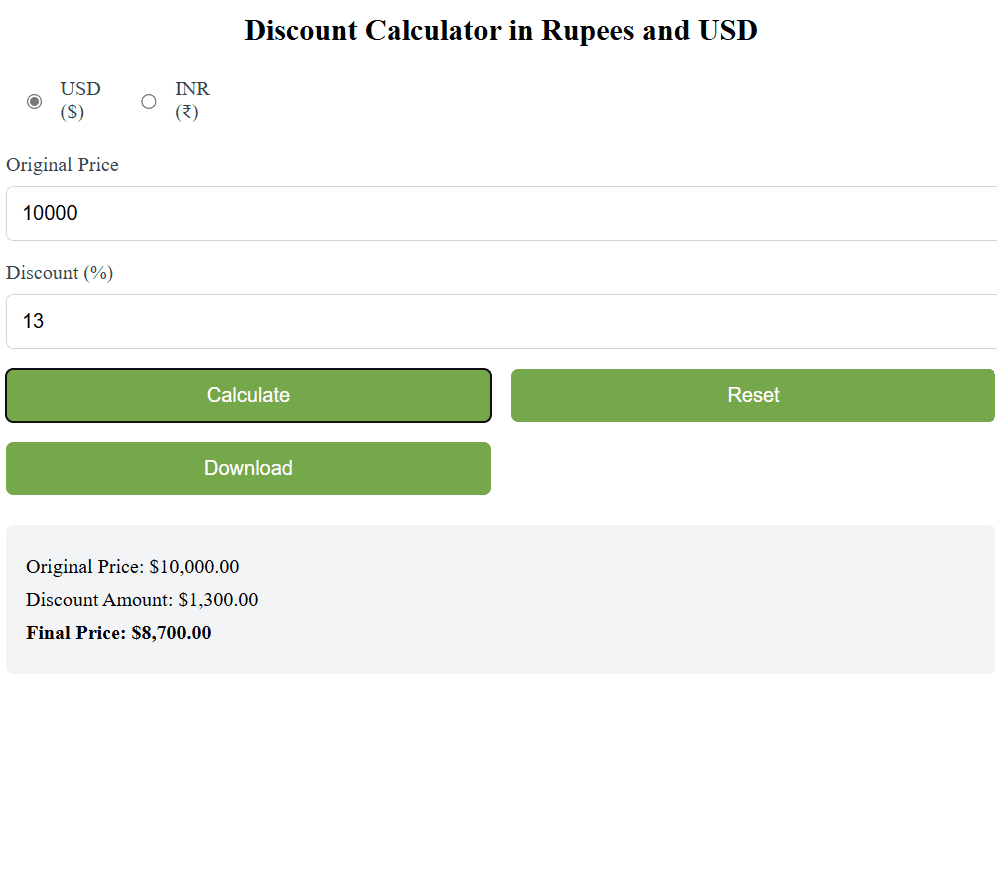997x875 pixels.
Task: Click the Download button
Action: [x=248, y=468]
